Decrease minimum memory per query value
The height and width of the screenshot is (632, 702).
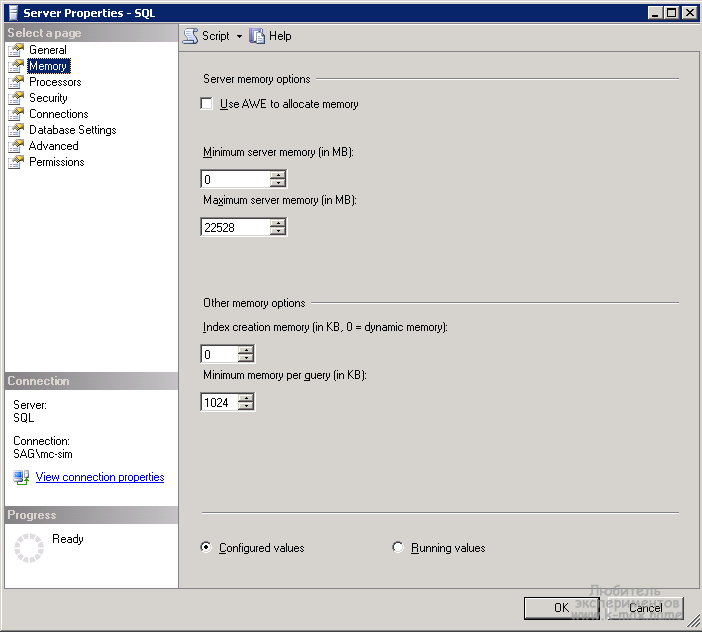(x=246, y=406)
